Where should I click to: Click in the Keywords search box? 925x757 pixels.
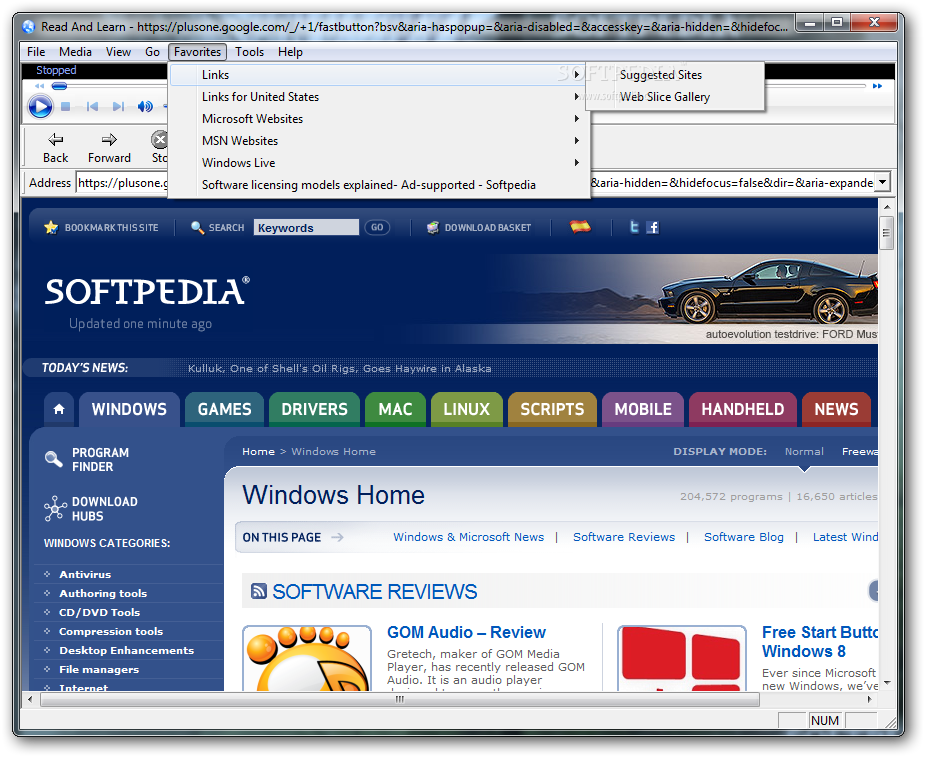pyautogui.click(x=306, y=227)
